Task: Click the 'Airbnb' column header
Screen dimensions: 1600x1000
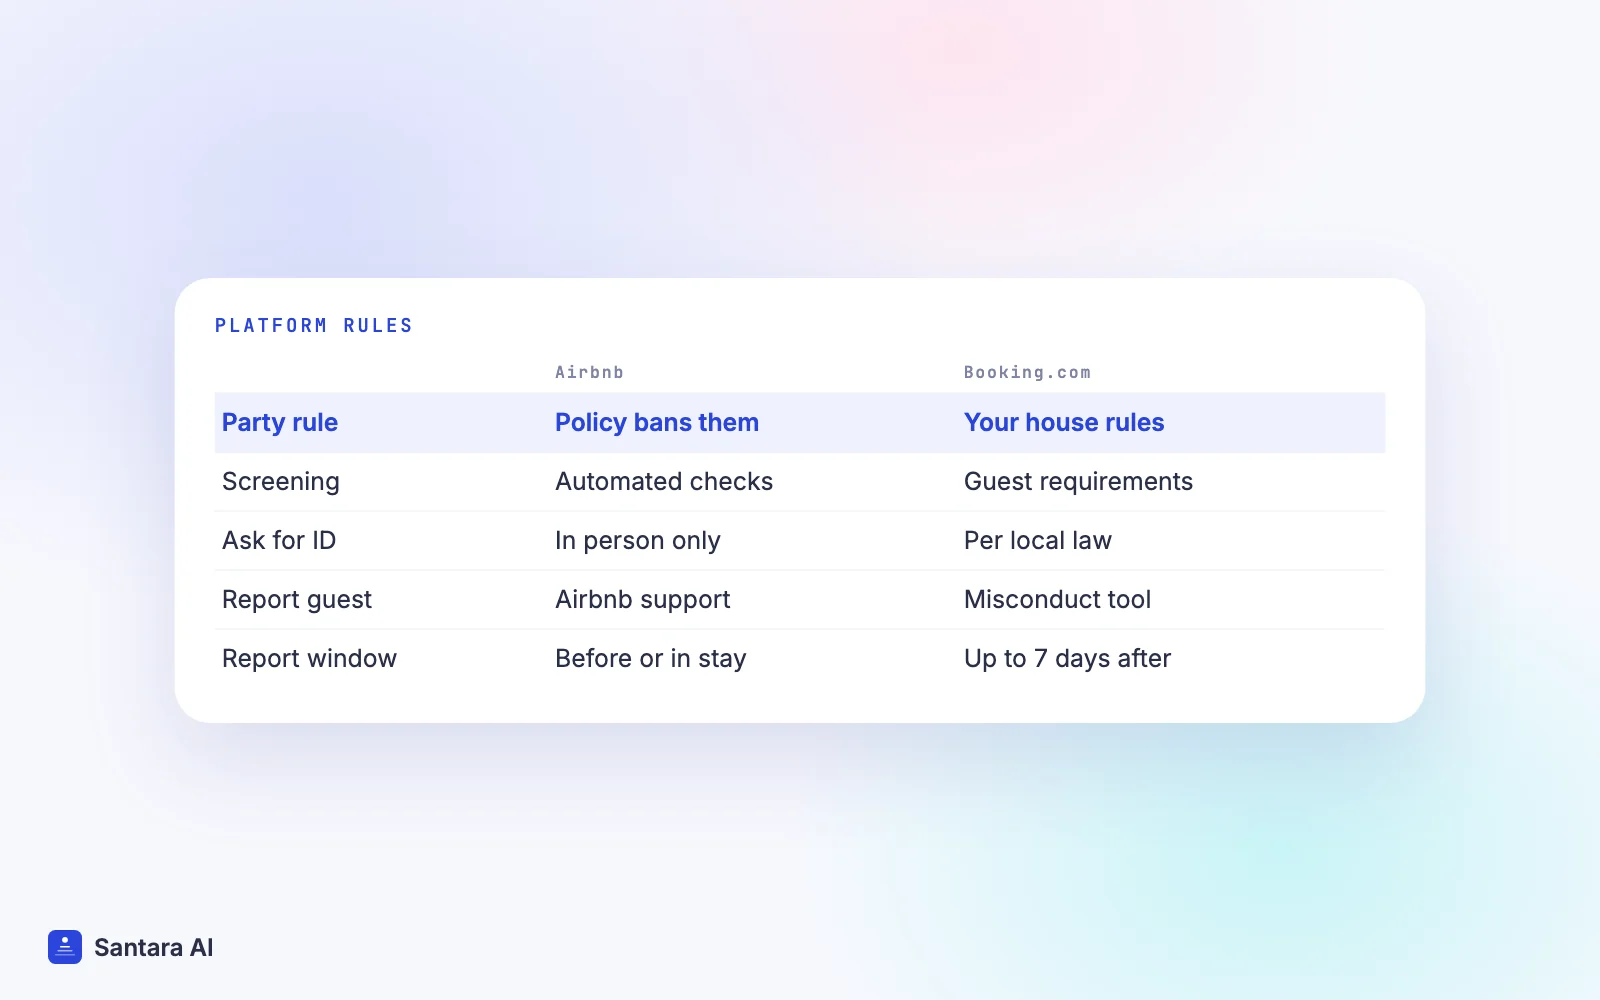Action: click(589, 372)
